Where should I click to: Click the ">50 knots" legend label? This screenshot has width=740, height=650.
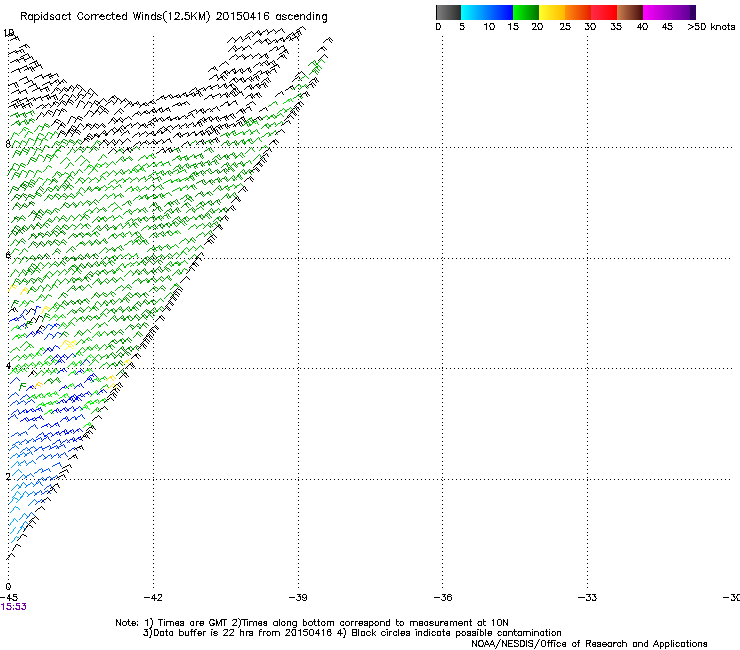click(x=711, y=27)
